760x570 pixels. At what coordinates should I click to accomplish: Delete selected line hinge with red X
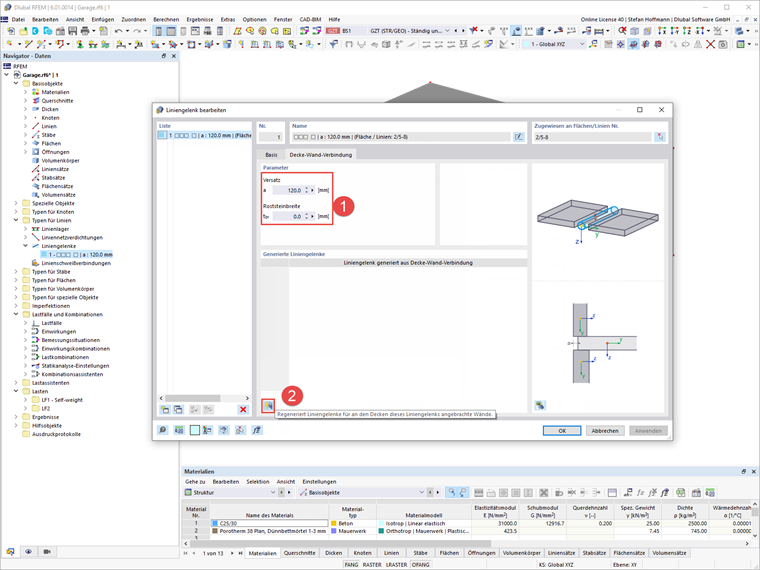(x=243, y=410)
